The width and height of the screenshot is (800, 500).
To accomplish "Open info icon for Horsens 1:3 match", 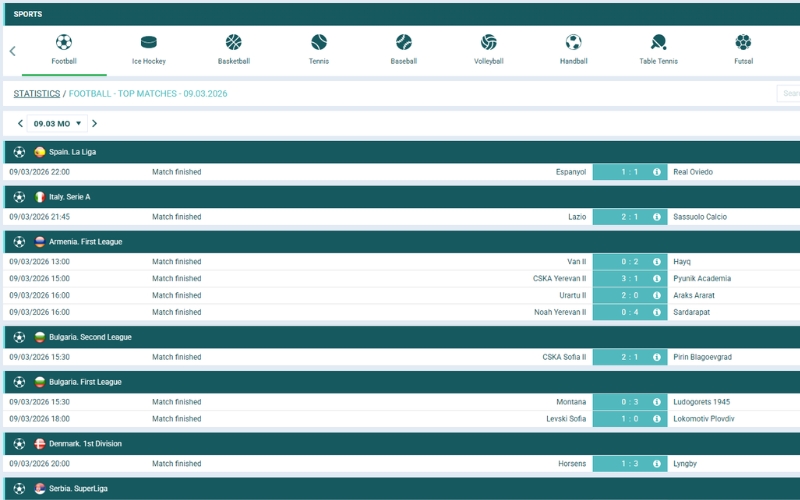I will point(657,464).
